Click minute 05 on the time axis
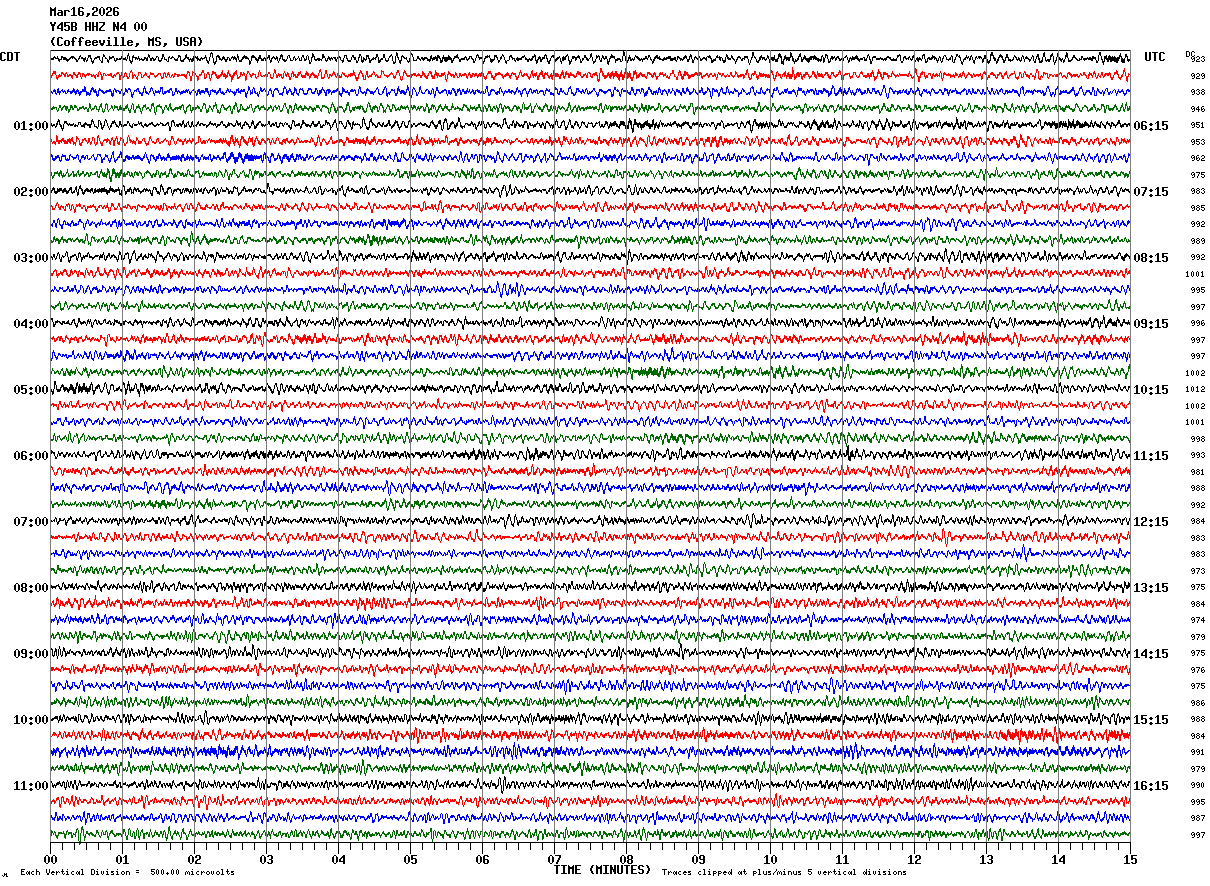Screen dimensions: 1210x886 410,859
